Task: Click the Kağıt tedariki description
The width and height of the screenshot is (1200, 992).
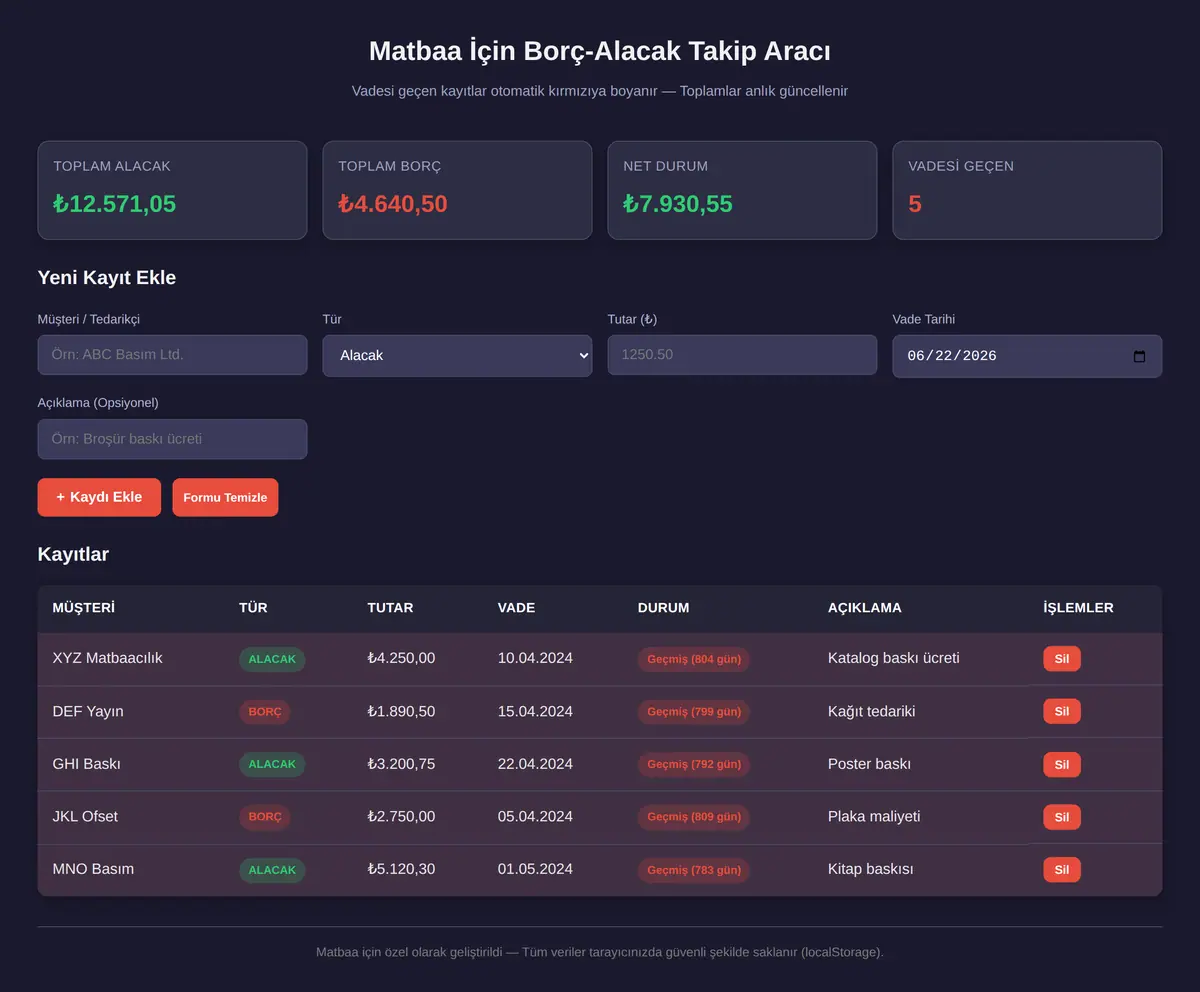Action: 871,711
